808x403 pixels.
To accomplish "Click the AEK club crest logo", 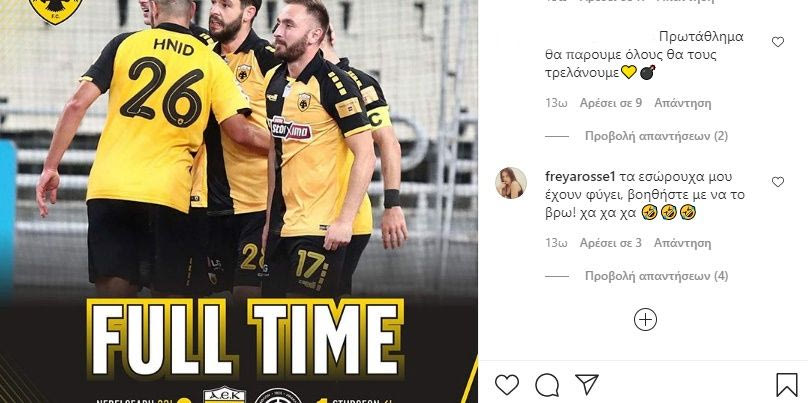I will pos(56,10).
